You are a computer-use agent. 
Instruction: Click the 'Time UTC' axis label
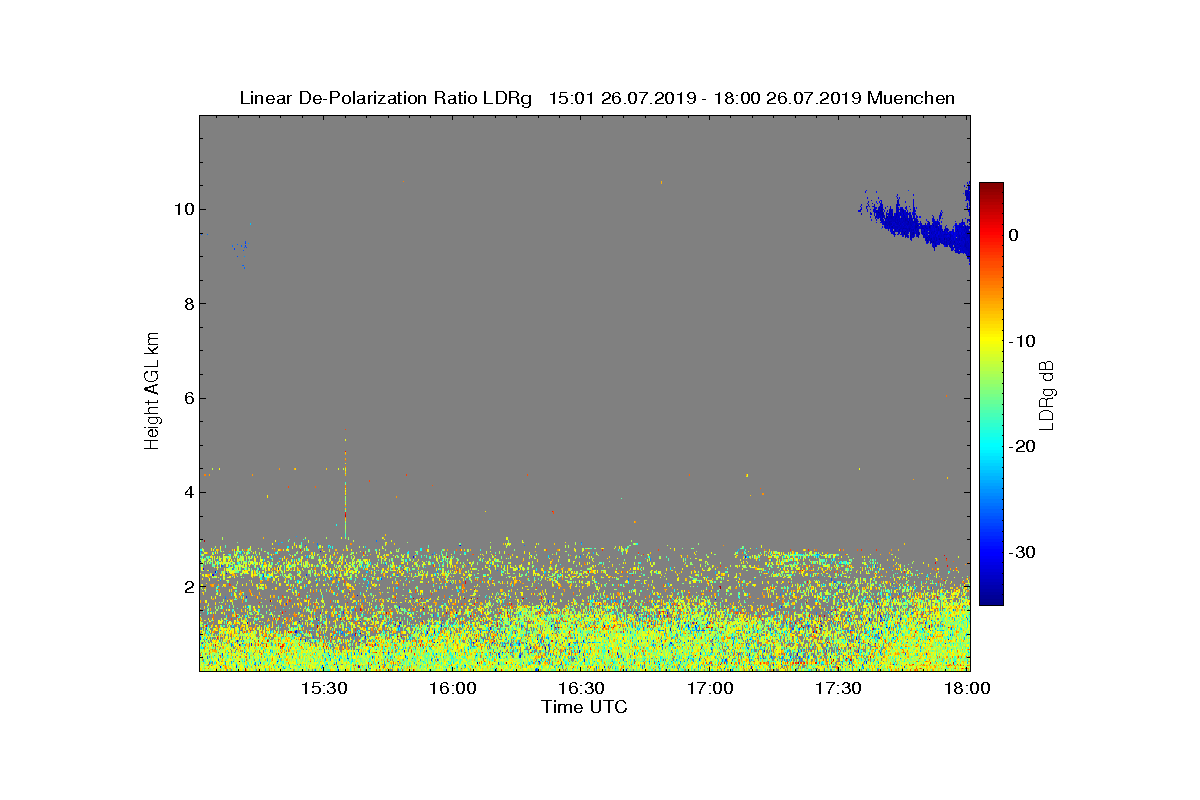tap(585, 707)
